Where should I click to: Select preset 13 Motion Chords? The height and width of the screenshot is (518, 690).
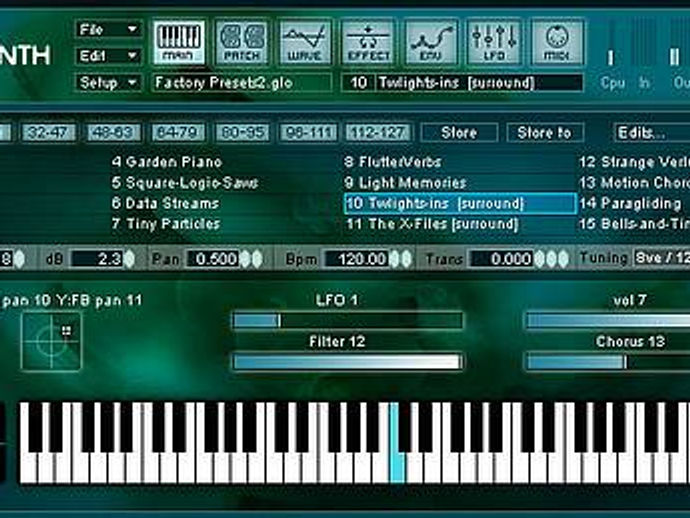pyautogui.click(x=634, y=183)
